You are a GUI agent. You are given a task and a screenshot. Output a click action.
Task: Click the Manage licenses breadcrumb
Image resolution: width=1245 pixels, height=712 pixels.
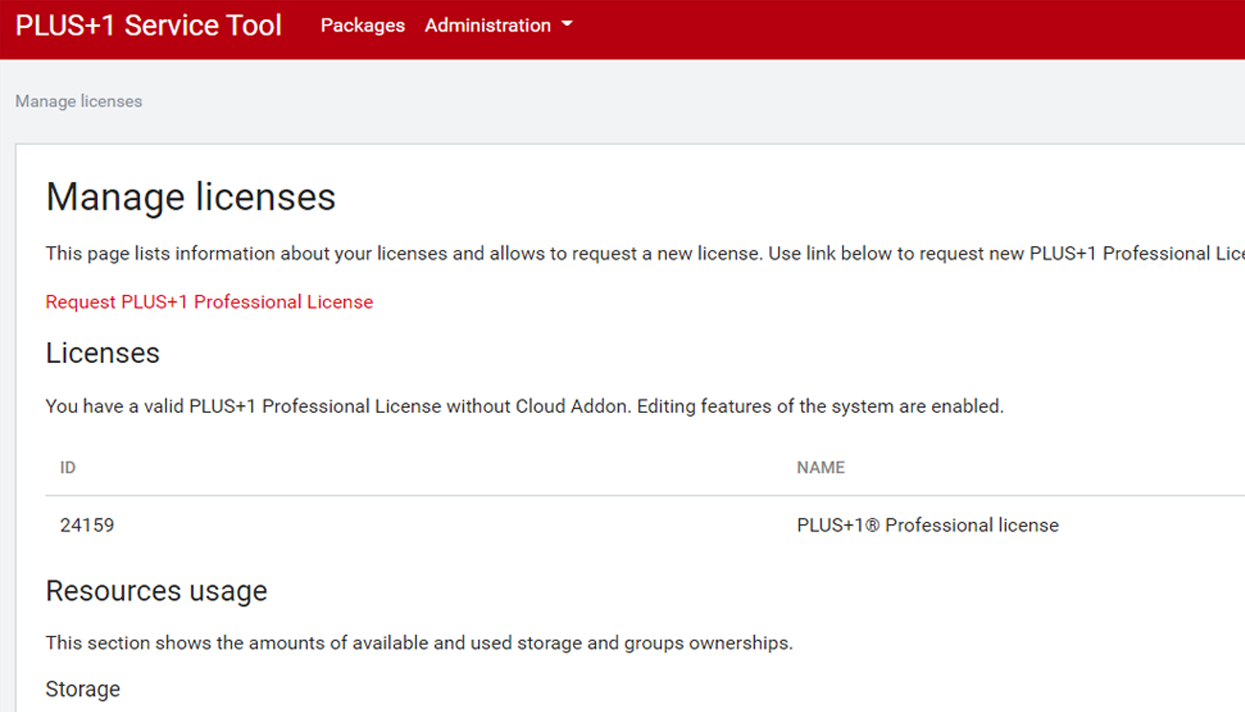[x=78, y=101]
